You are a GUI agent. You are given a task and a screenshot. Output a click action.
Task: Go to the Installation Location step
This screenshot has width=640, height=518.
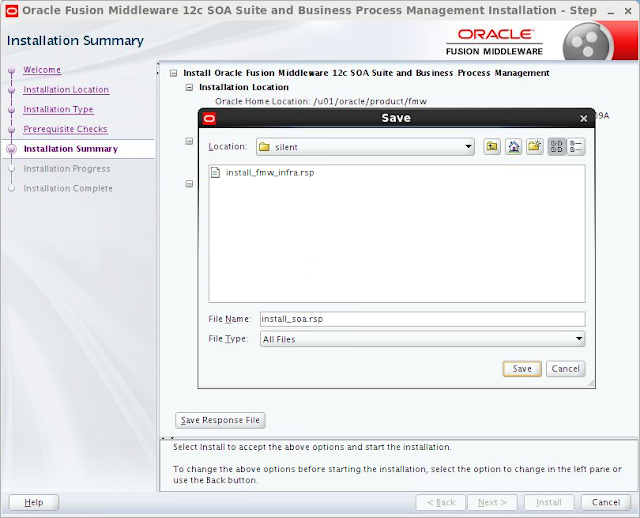[66, 89]
